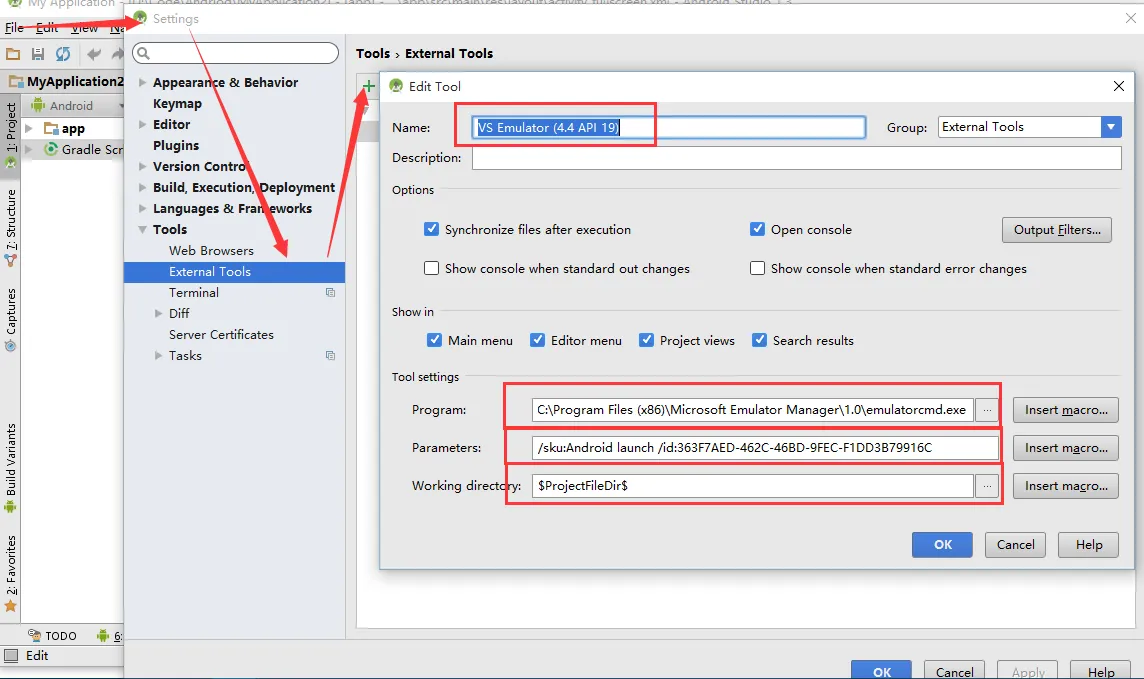Select External Tools in settings tree
This screenshot has width=1144, height=679.
[x=234, y=271]
